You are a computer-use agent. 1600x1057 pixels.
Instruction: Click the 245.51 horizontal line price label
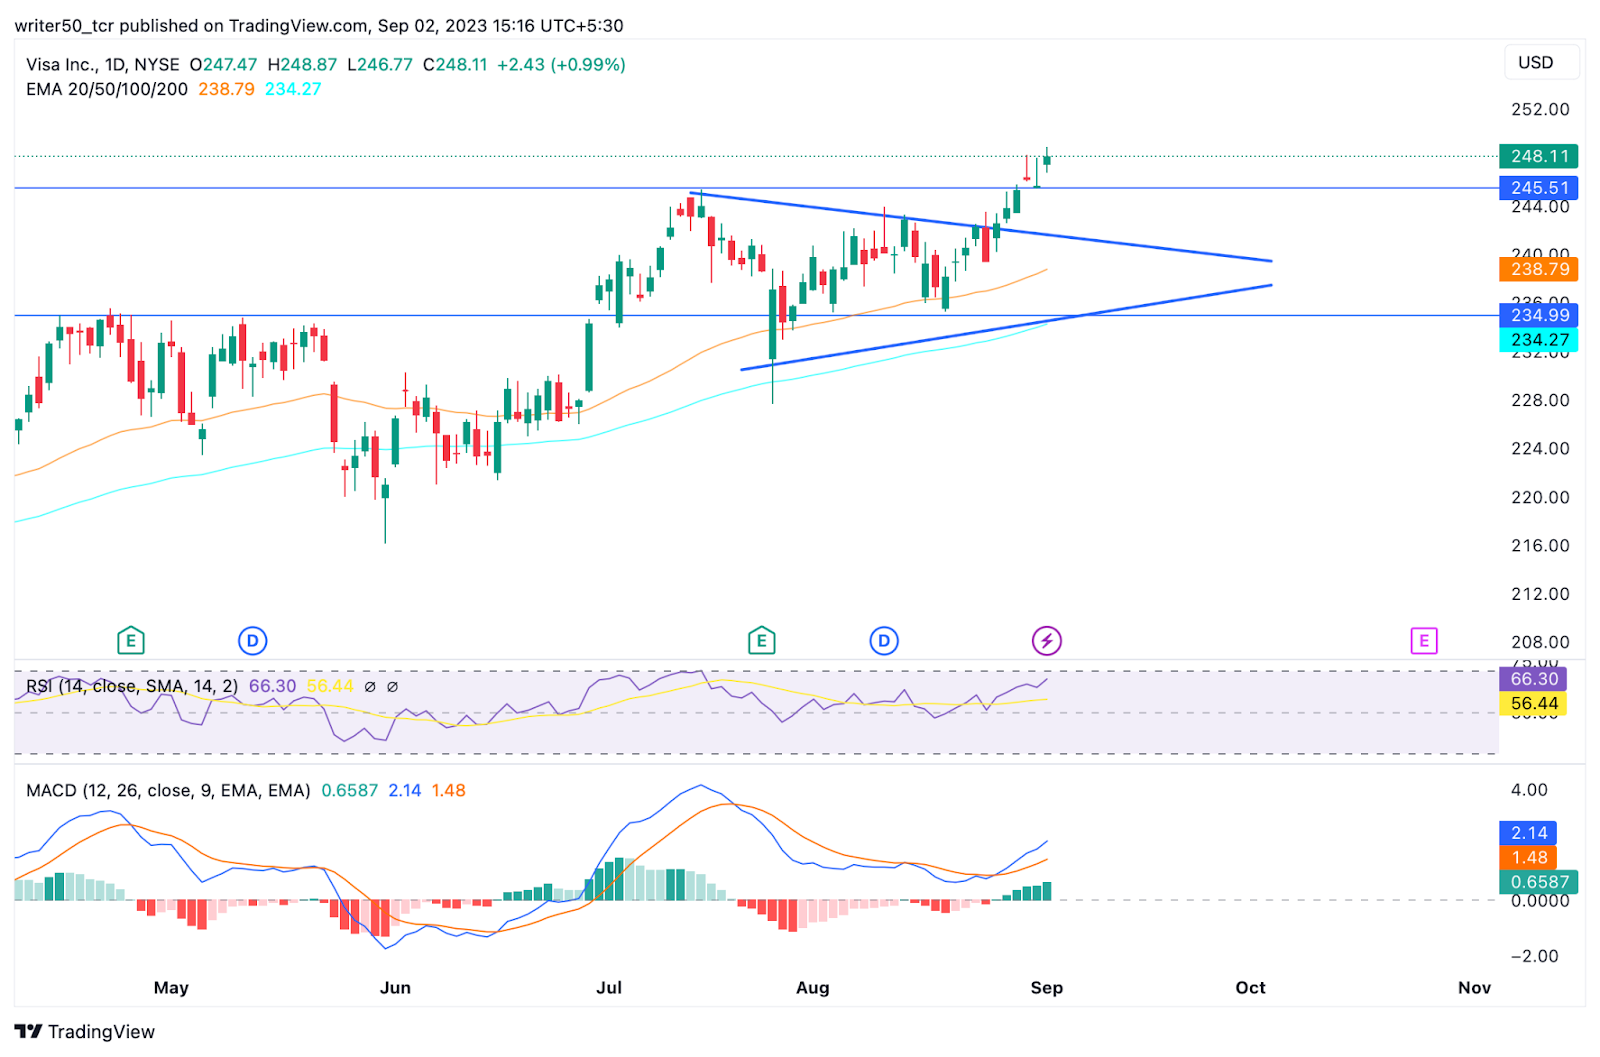click(x=1539, y=188)
